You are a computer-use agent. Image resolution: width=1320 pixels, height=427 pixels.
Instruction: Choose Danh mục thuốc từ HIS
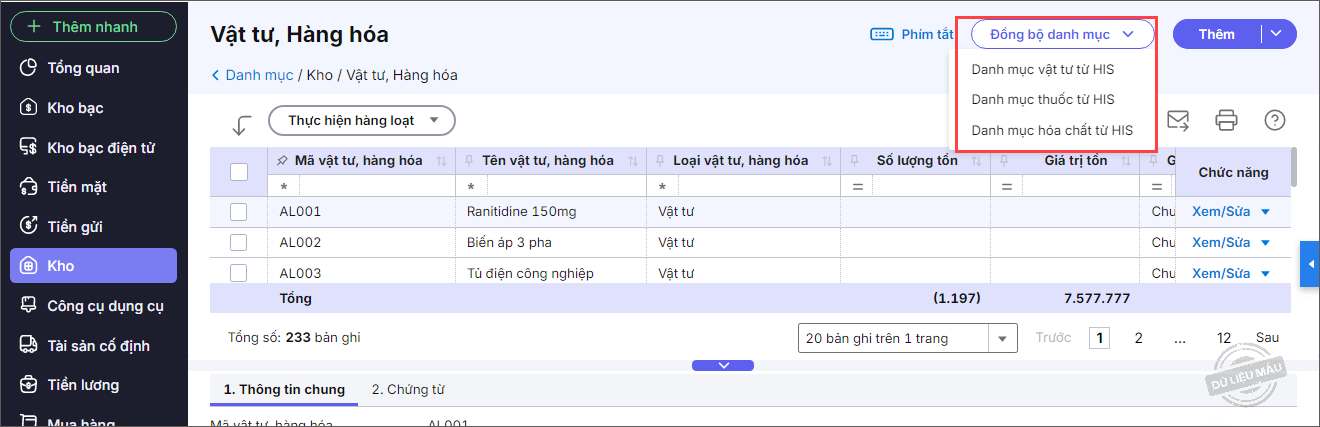tap(1042, 100)
